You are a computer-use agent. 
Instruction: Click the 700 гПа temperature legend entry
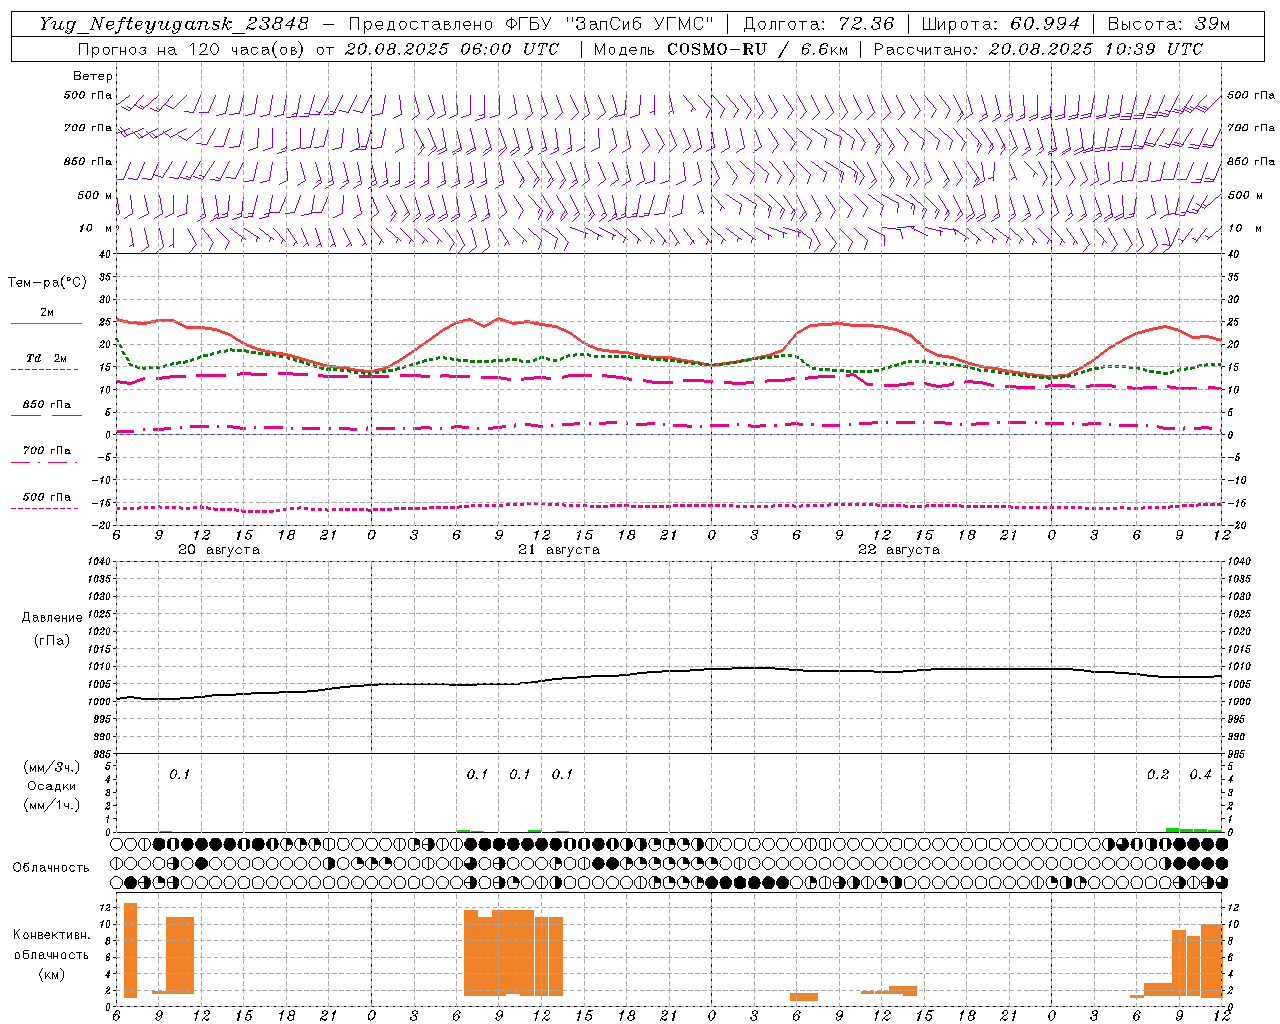click(x=46, y=451)
